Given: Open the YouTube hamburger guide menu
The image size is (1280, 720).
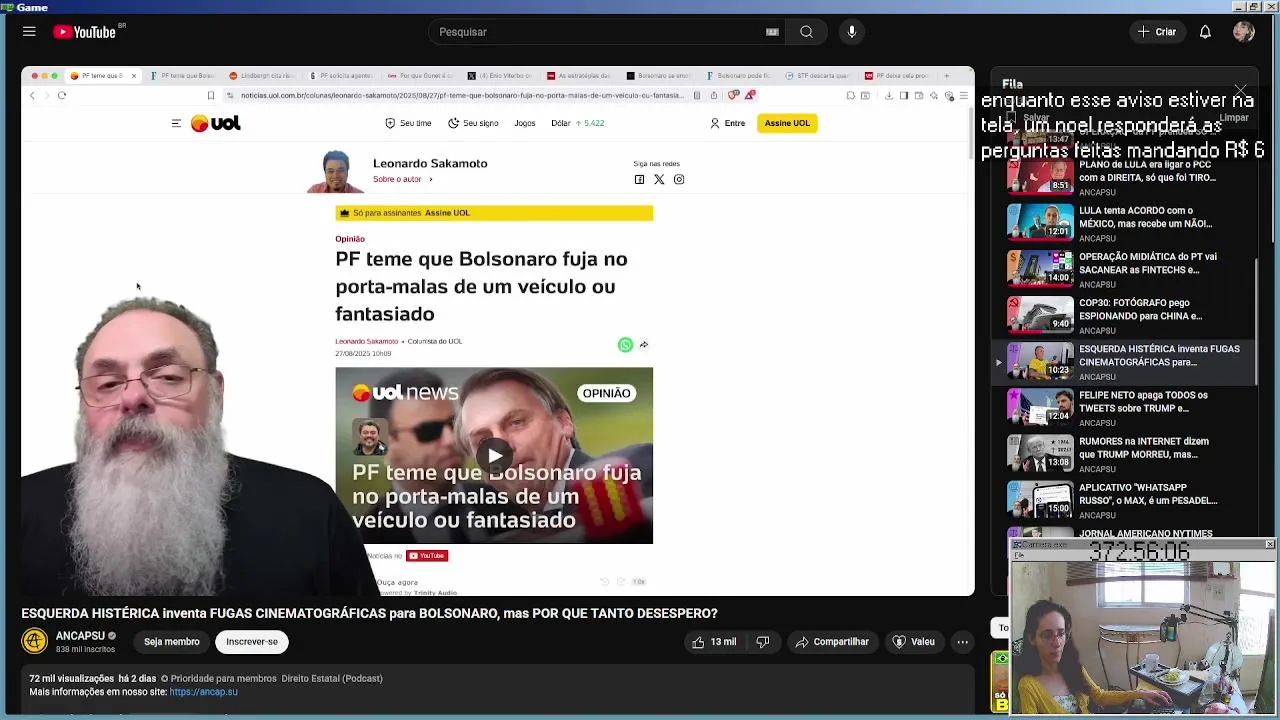Looking at the screenshot, I should click(x=29, y=32).
